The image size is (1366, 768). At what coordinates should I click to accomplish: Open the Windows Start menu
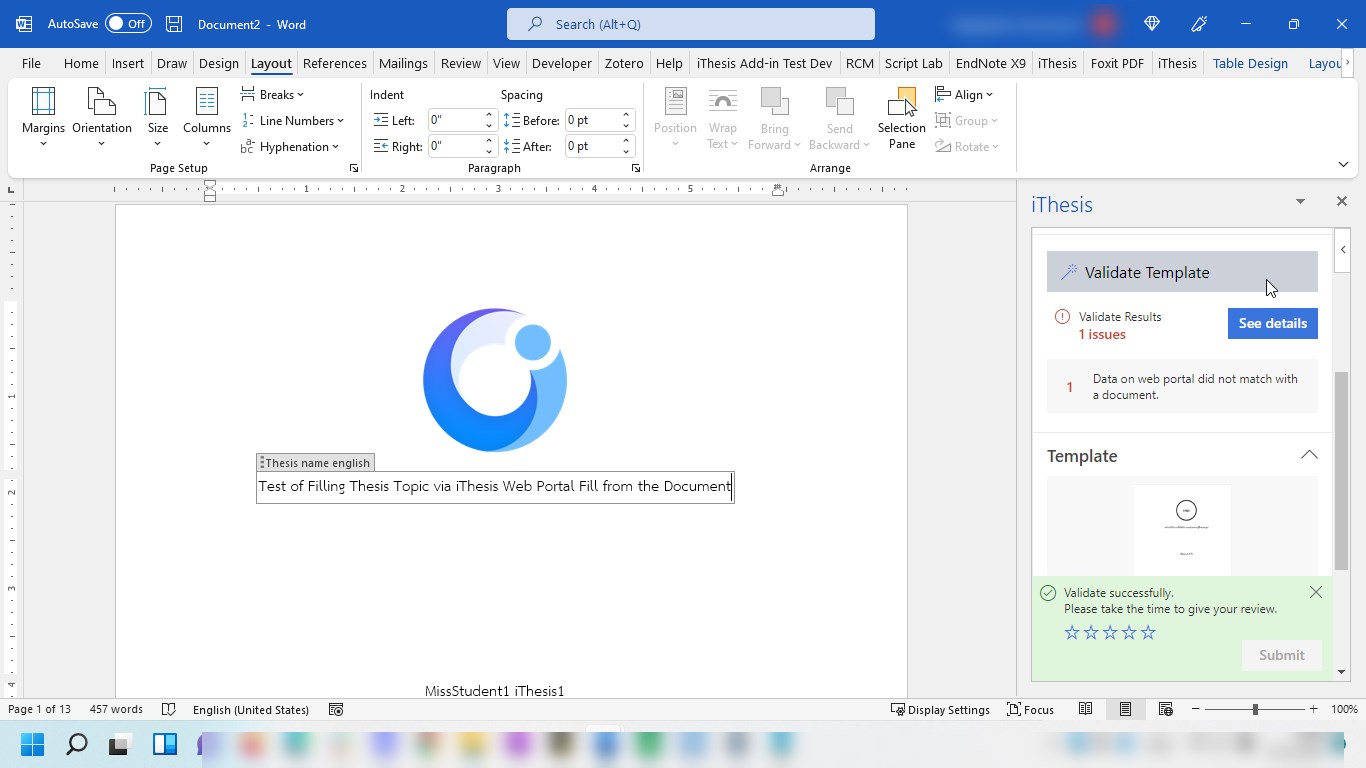[x=32, y=744]
